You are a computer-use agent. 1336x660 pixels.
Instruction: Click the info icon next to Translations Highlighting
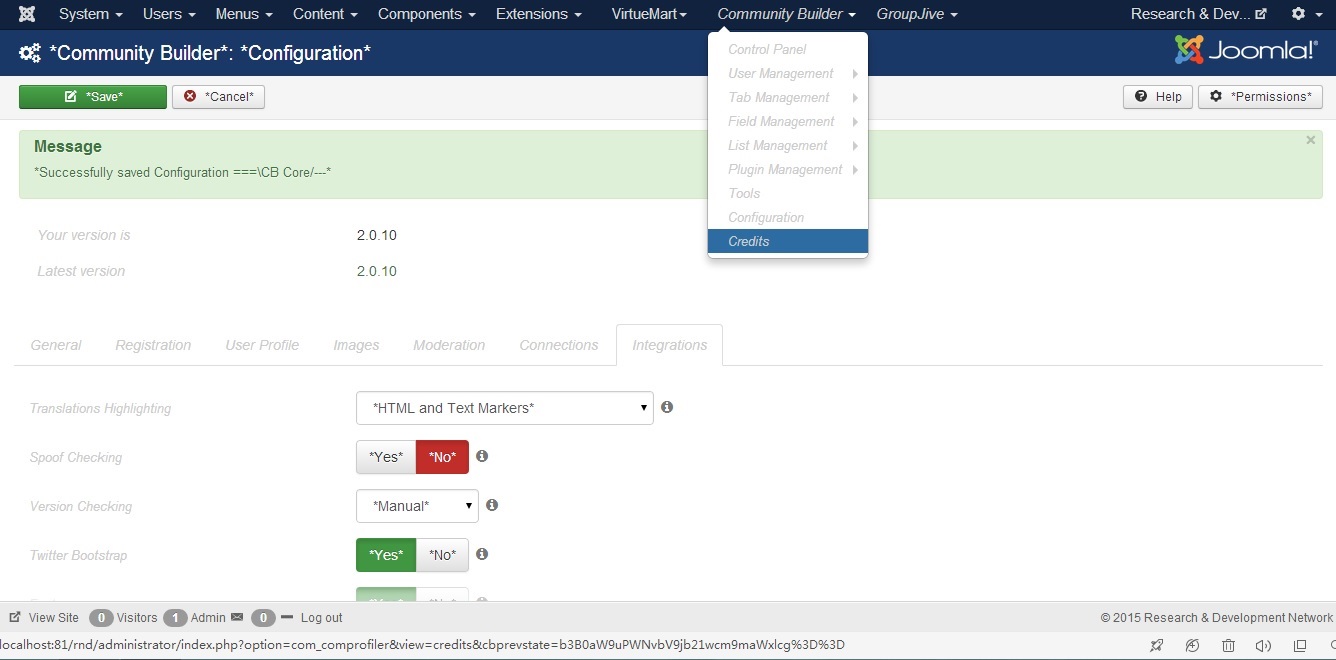click(x=667, y=407)
